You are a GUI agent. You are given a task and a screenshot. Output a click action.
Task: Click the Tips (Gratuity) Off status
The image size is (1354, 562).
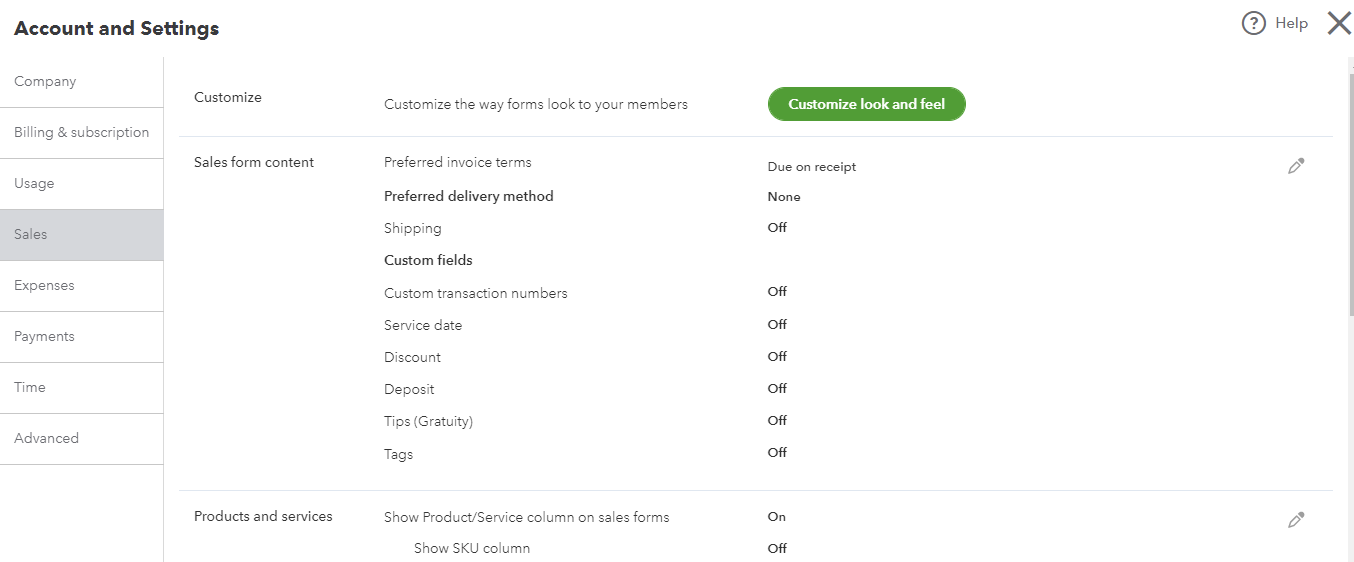coord(777,421)
